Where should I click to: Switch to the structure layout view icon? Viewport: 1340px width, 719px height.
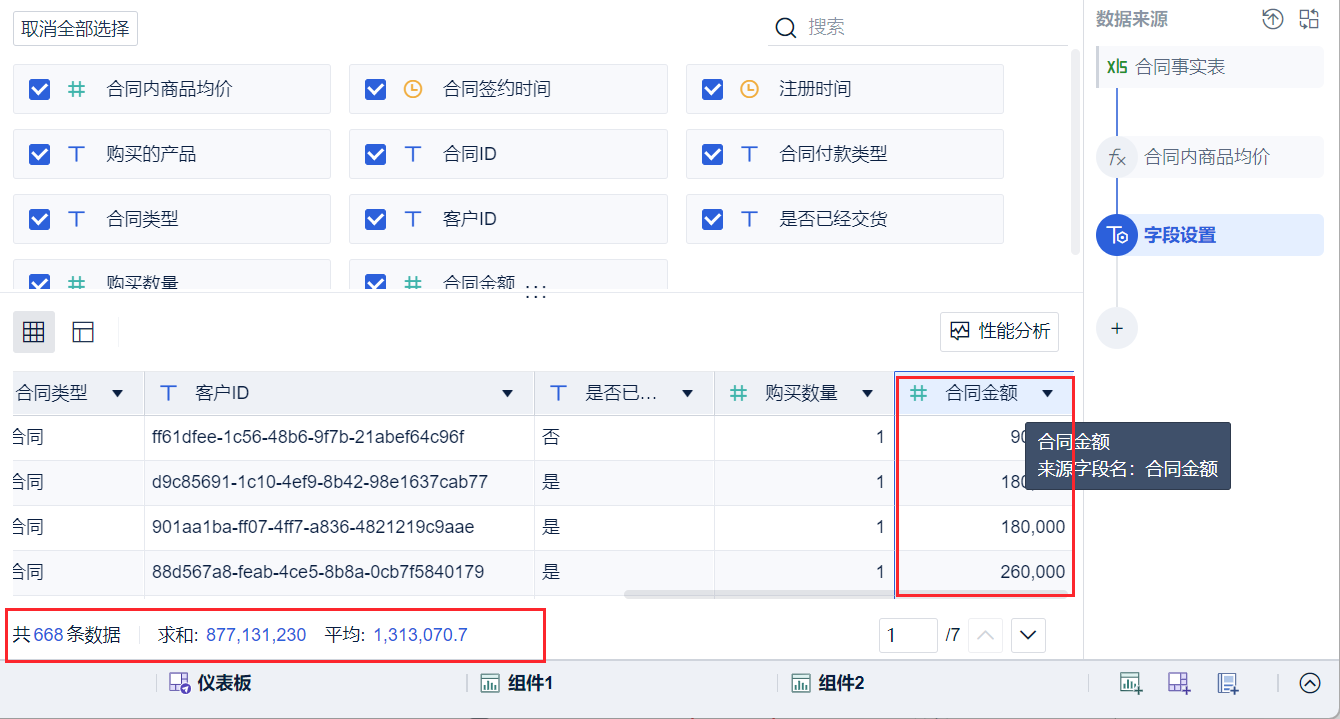point(83,332)
